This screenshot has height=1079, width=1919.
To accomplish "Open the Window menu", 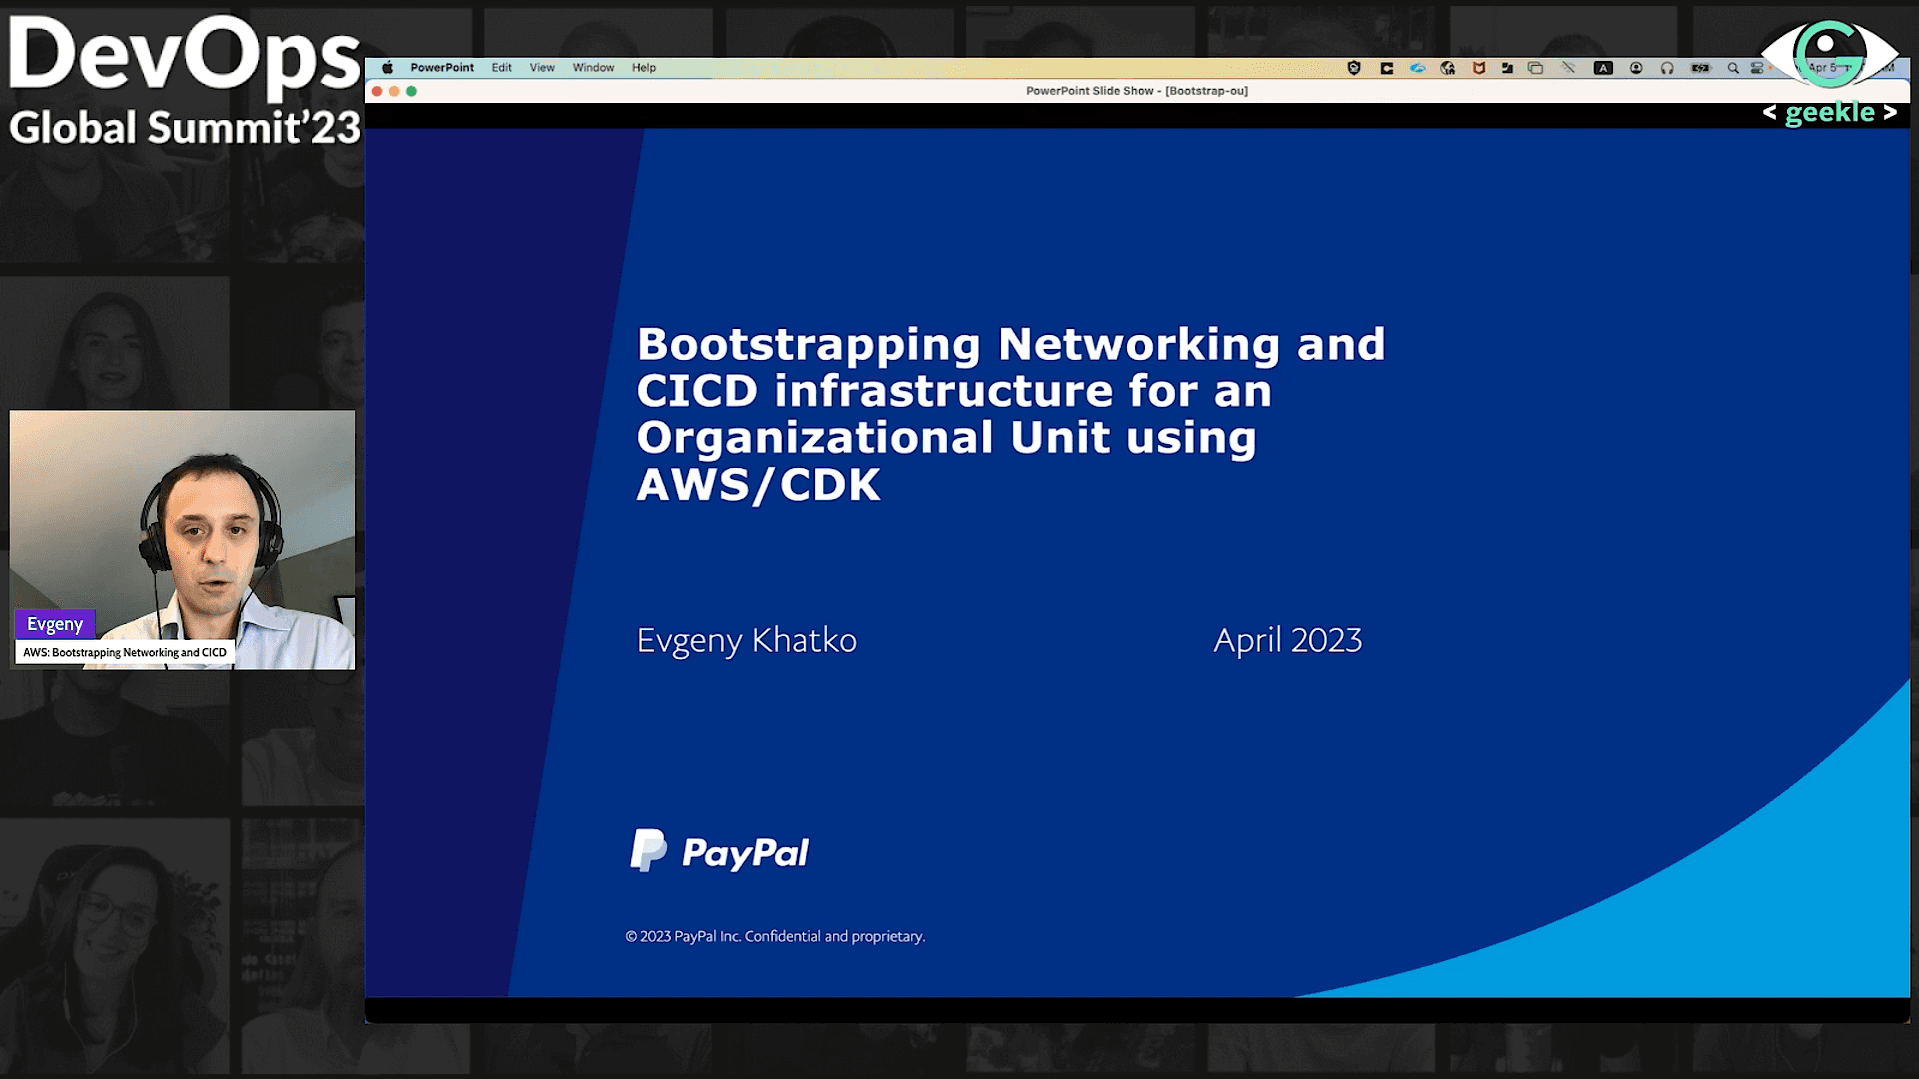I will tap(593, 68).
